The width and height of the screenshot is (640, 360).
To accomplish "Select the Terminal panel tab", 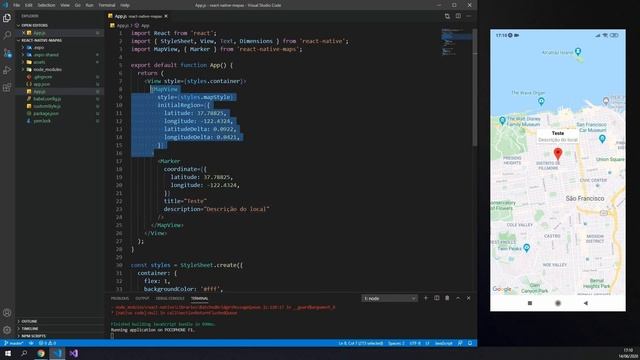I will pos(200,298).
